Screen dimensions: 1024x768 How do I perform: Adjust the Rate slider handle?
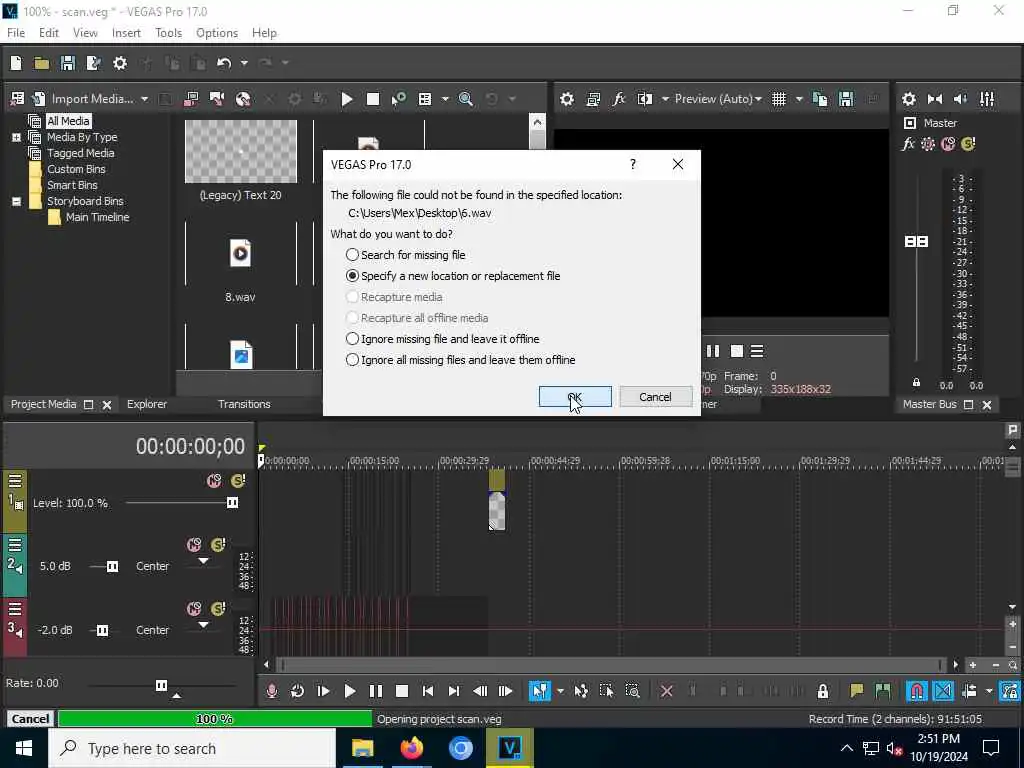161,685
